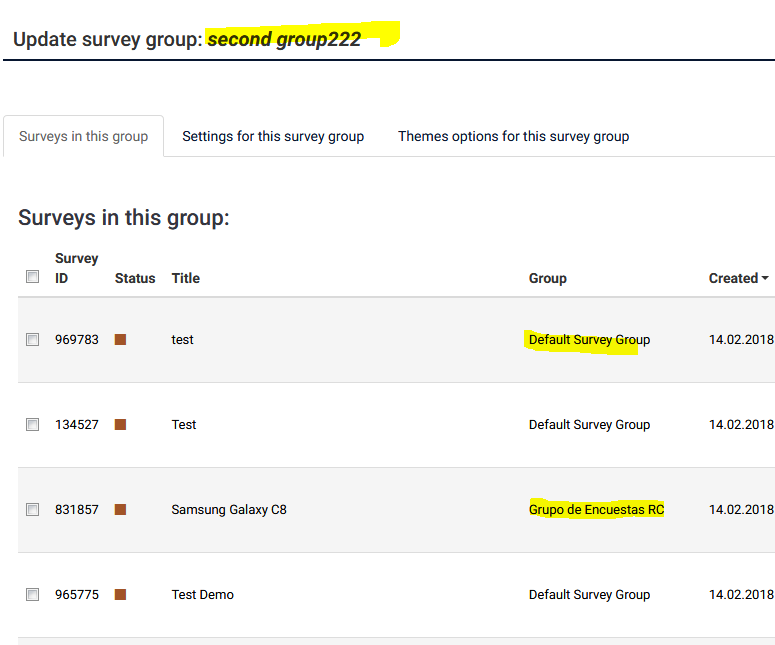Open Surveys in this group tab
775x645 pixels.
point(83,136)
